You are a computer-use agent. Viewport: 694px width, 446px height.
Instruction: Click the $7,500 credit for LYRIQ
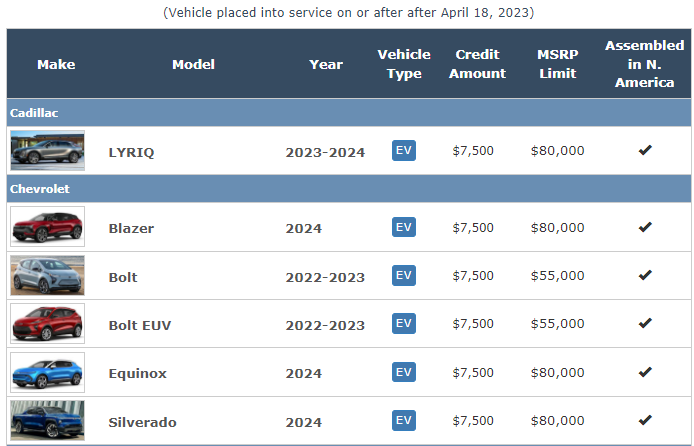tap(473, 151)
